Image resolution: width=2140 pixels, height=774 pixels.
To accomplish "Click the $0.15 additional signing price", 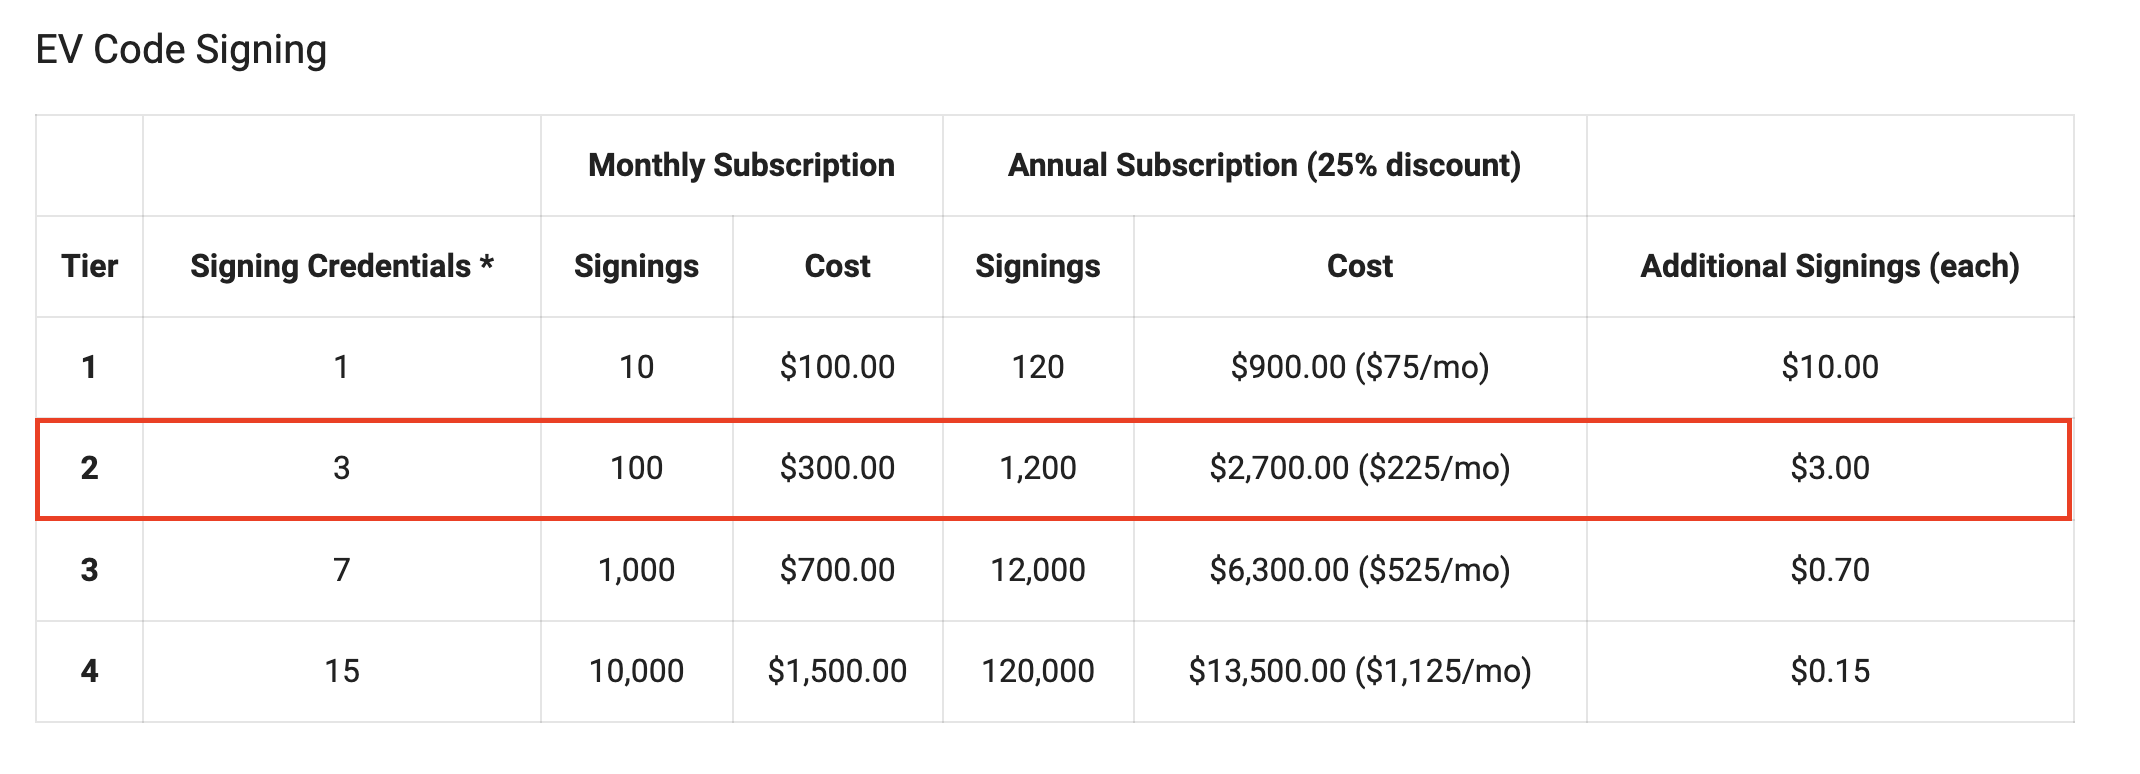I will point(1829,671).
